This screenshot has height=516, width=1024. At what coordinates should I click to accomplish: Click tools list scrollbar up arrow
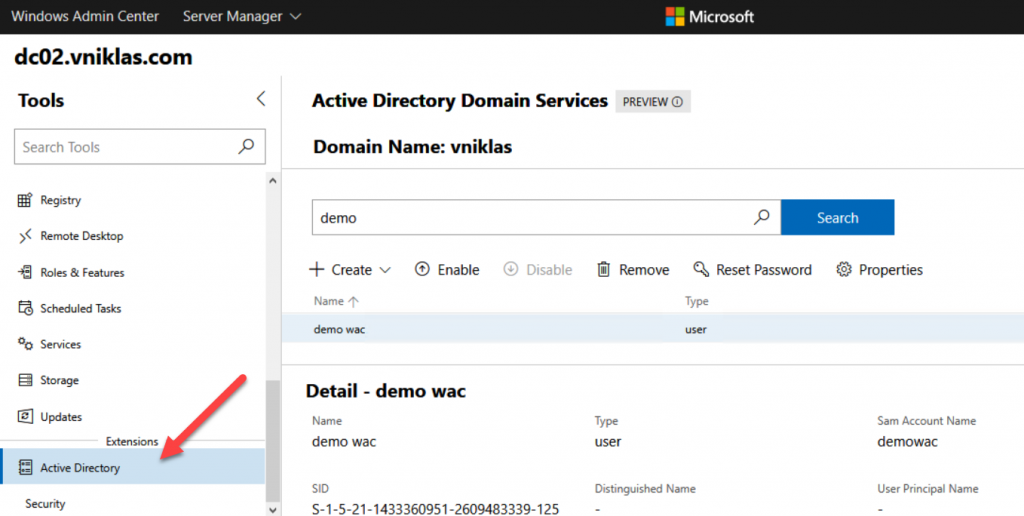(273, 181)
